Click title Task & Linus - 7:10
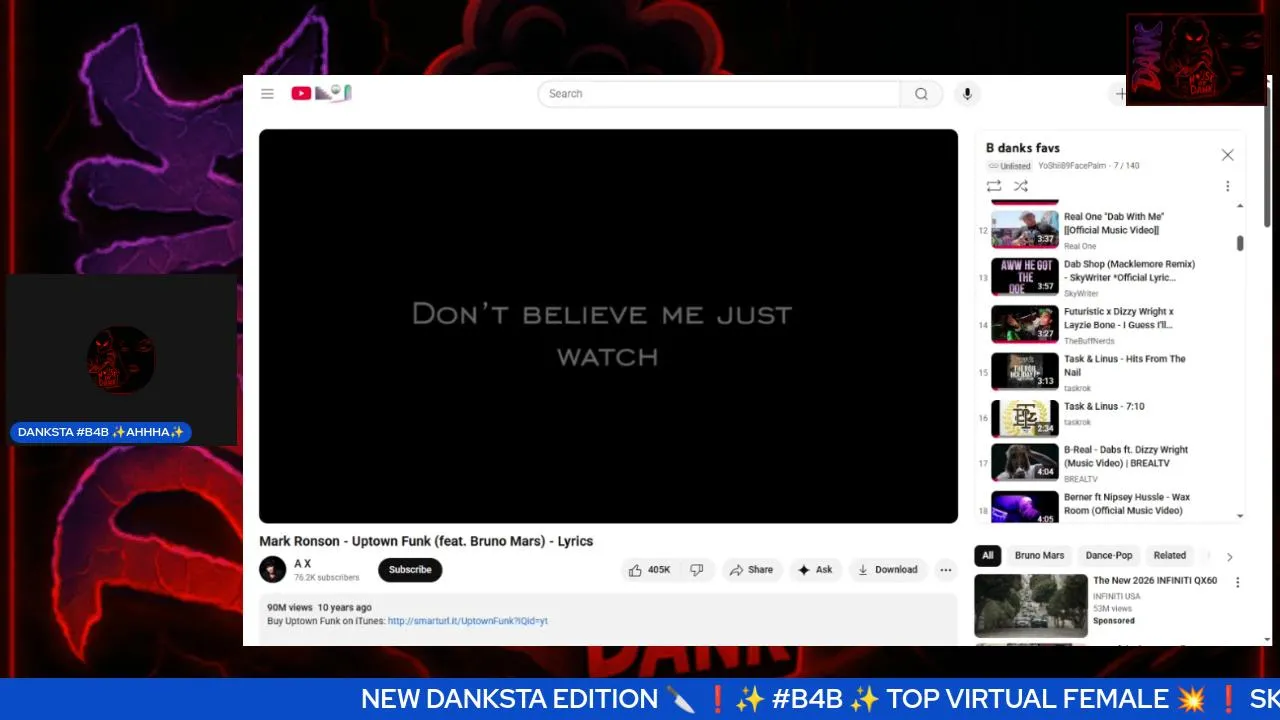 1104,406
